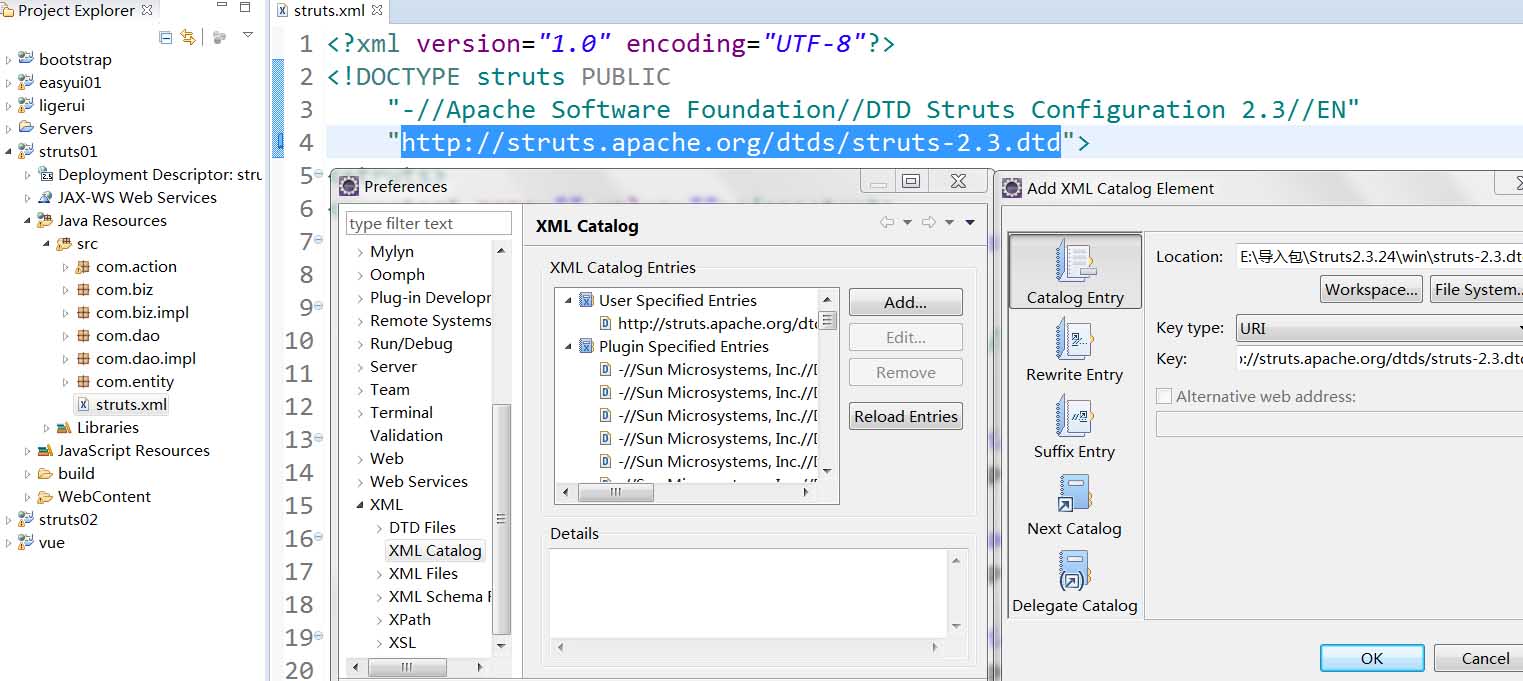
Task: Click Workspace... button
Action: tap(1372, 290)
